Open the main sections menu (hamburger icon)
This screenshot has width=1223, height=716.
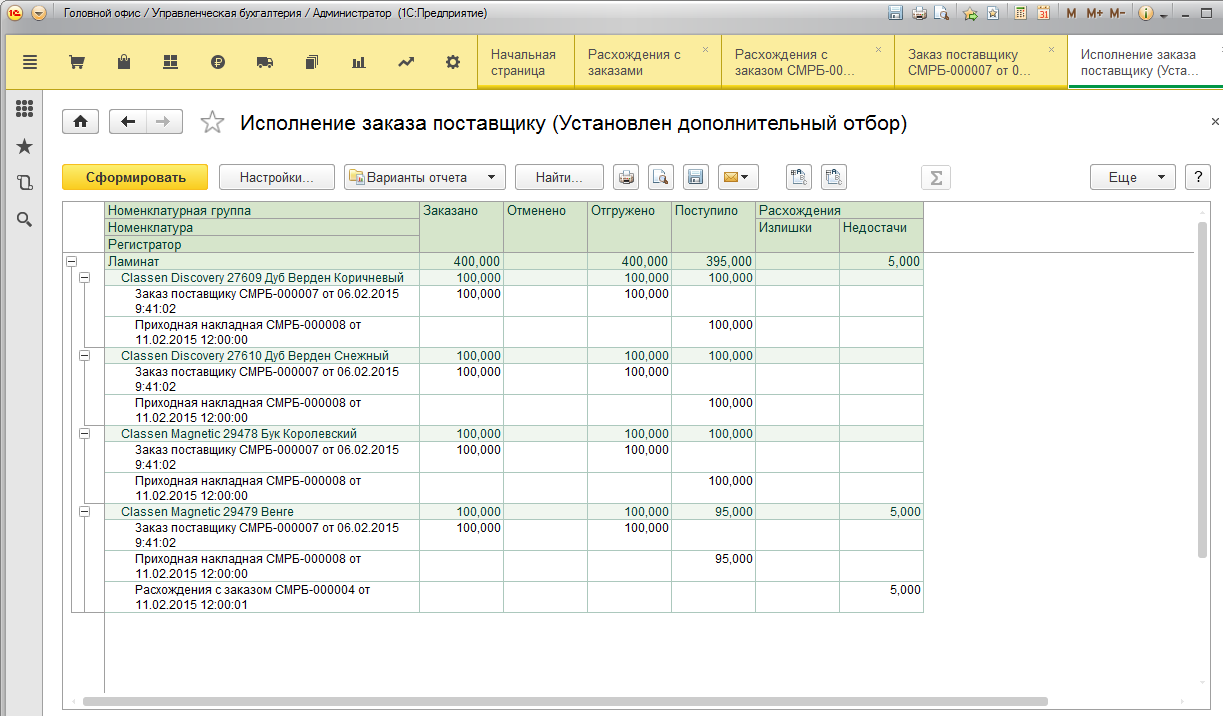click(x=29, y=62)
